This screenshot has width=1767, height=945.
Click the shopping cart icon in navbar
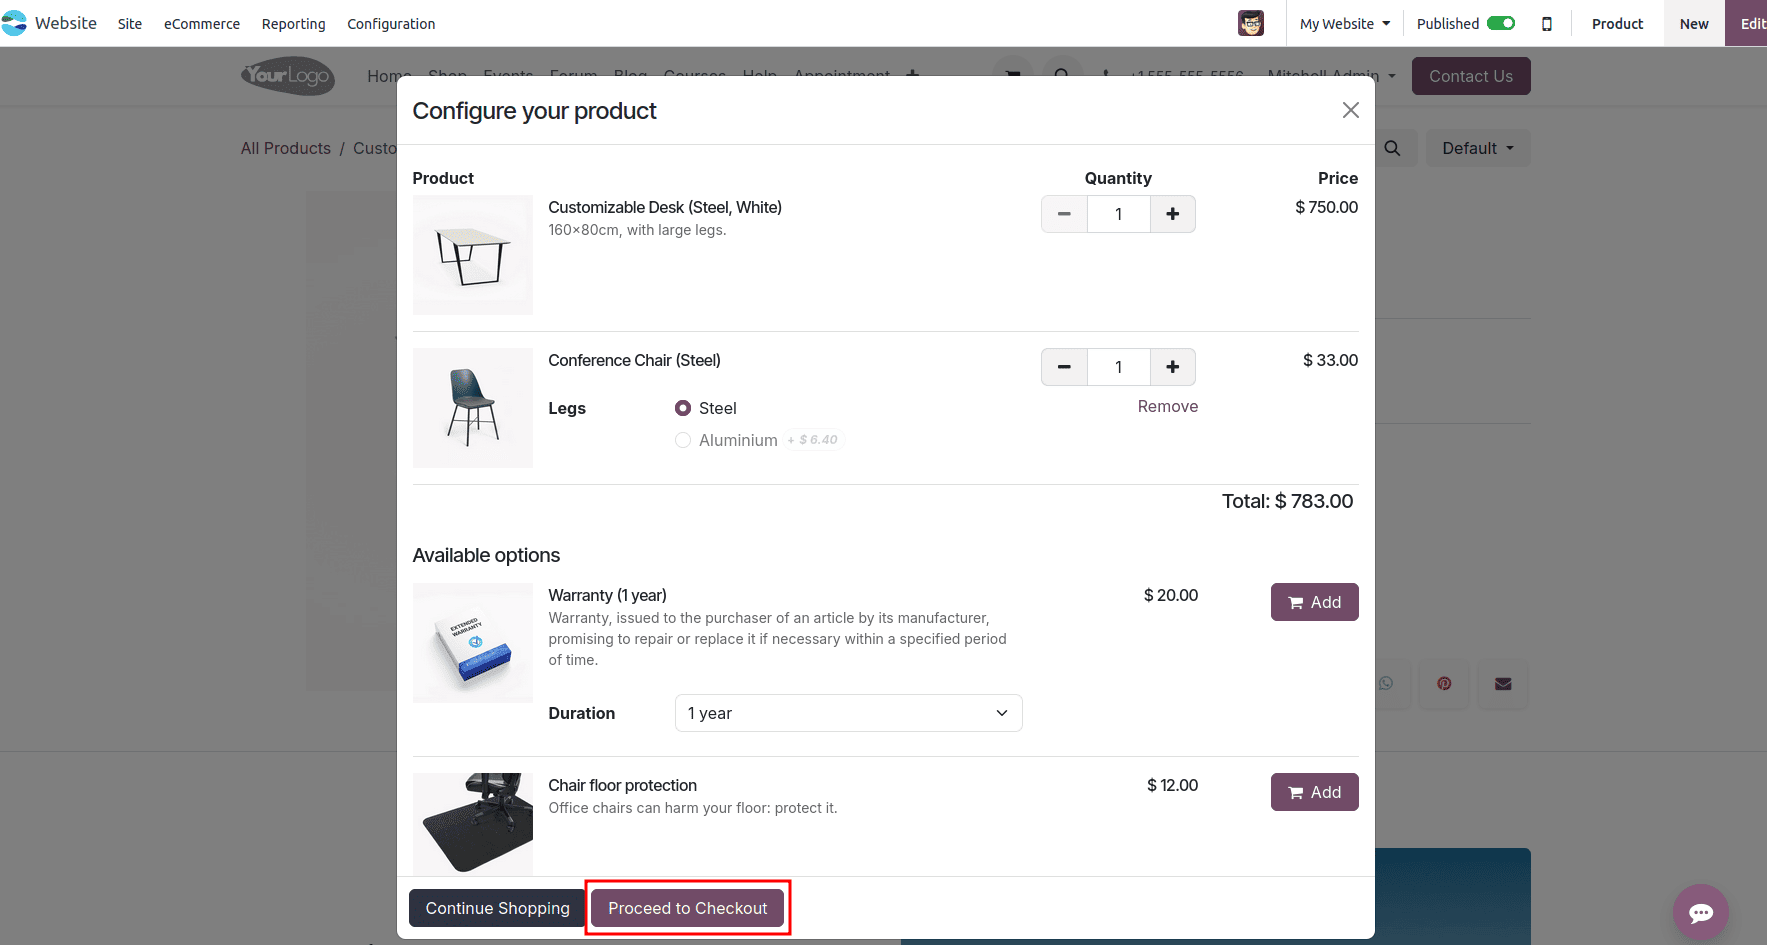1013,76
